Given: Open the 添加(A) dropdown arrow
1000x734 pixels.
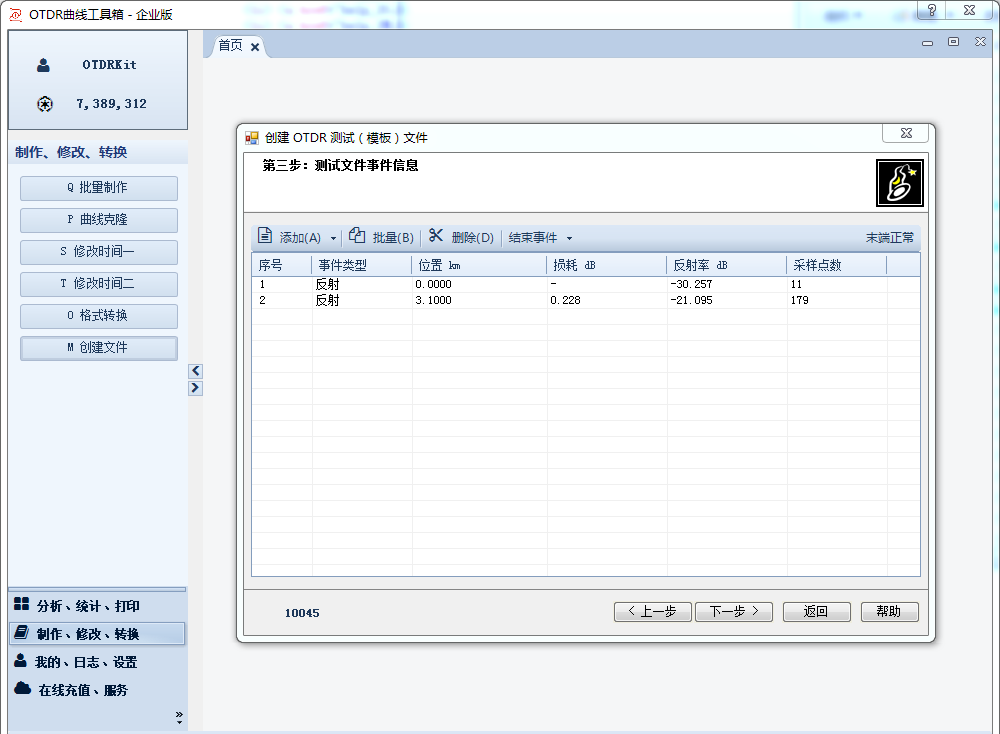Looking at the screenshot, I should coord(333,237).
